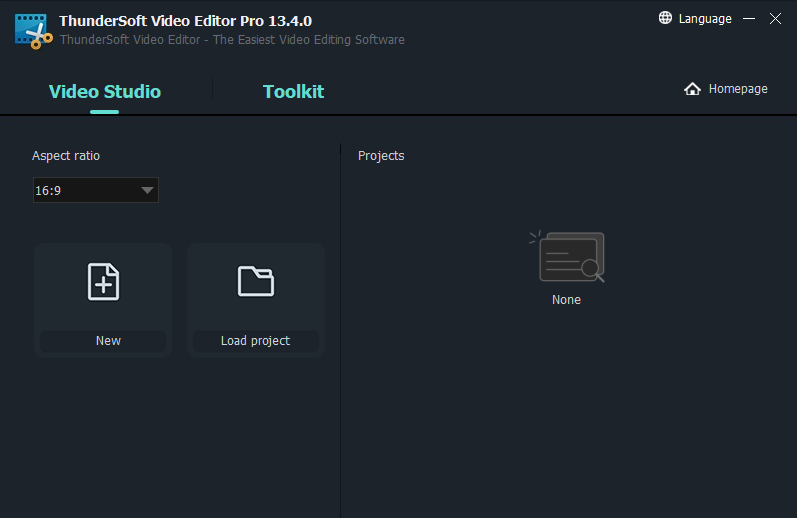This screenshot has width=797, height=518.
Task: Click the house Homepage icon
Action: click(692, 89)
